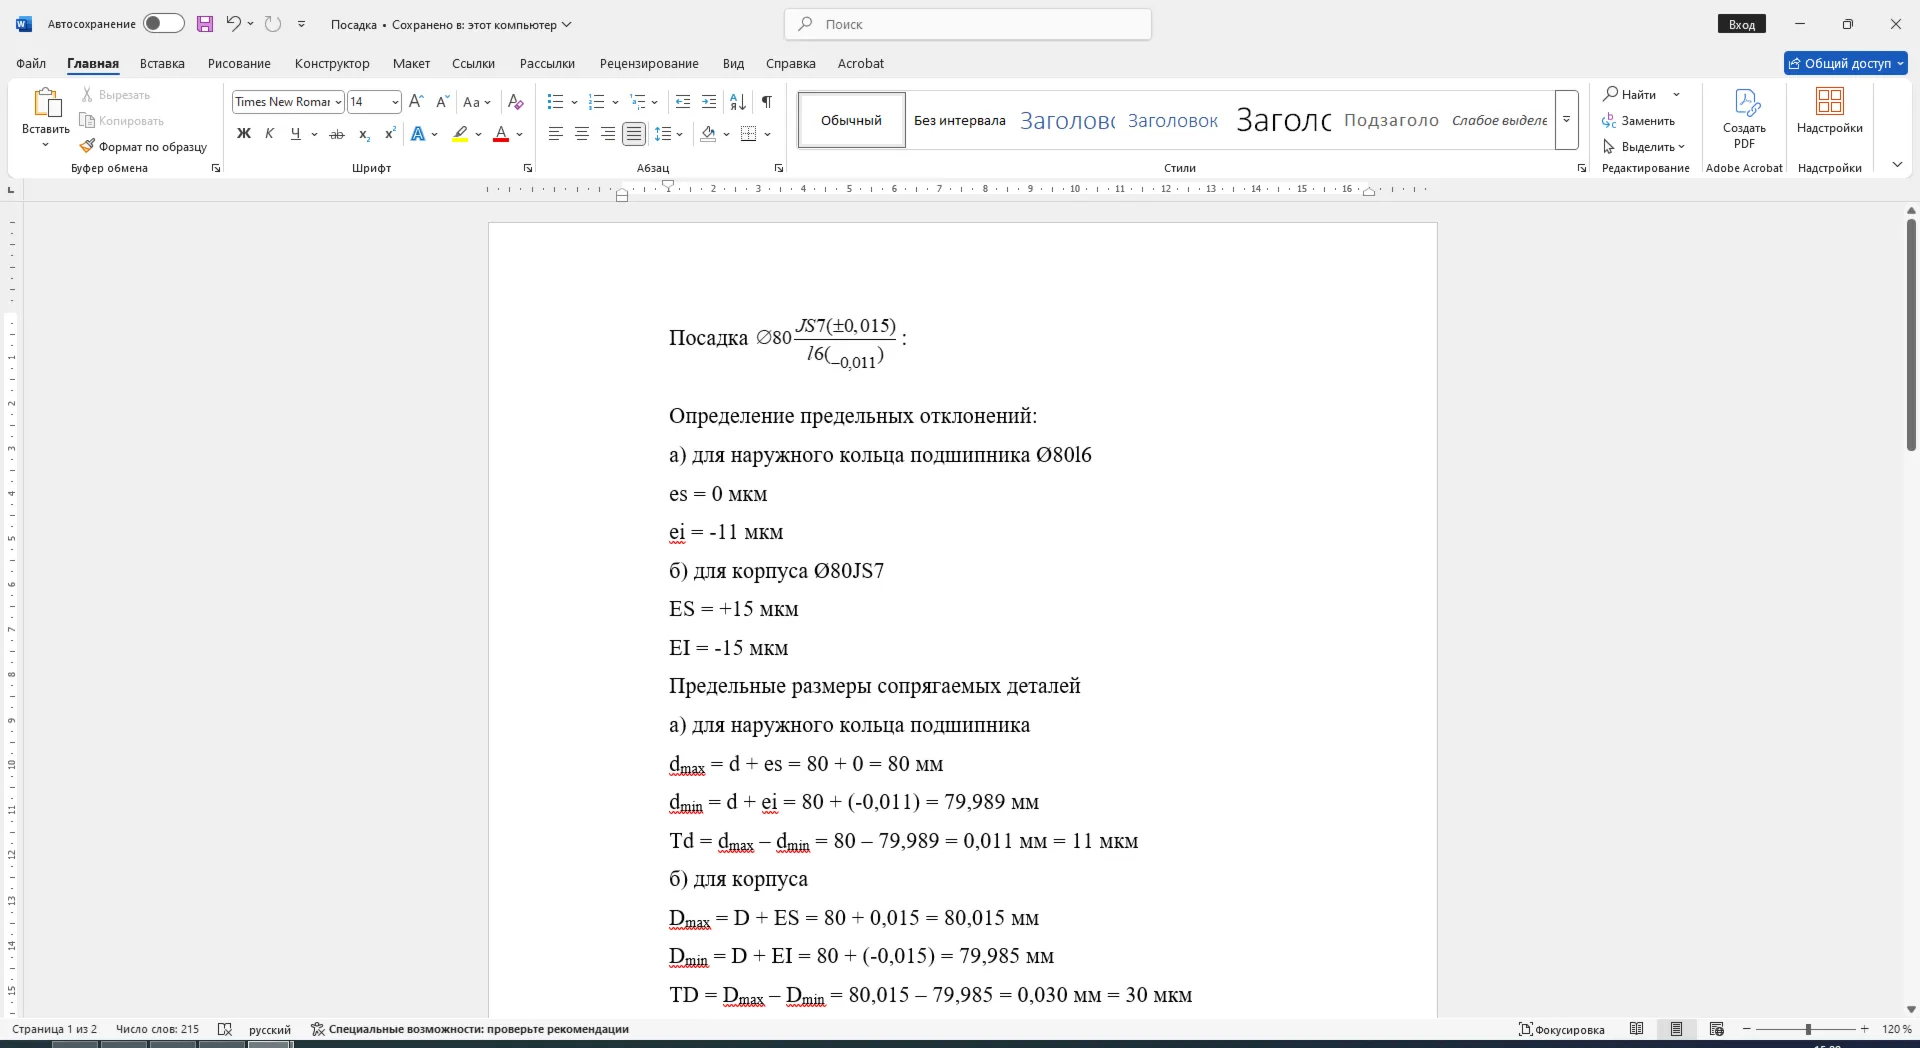
Task: Click the Create PDF Acrobat icon
Action: coord(1744,119)
